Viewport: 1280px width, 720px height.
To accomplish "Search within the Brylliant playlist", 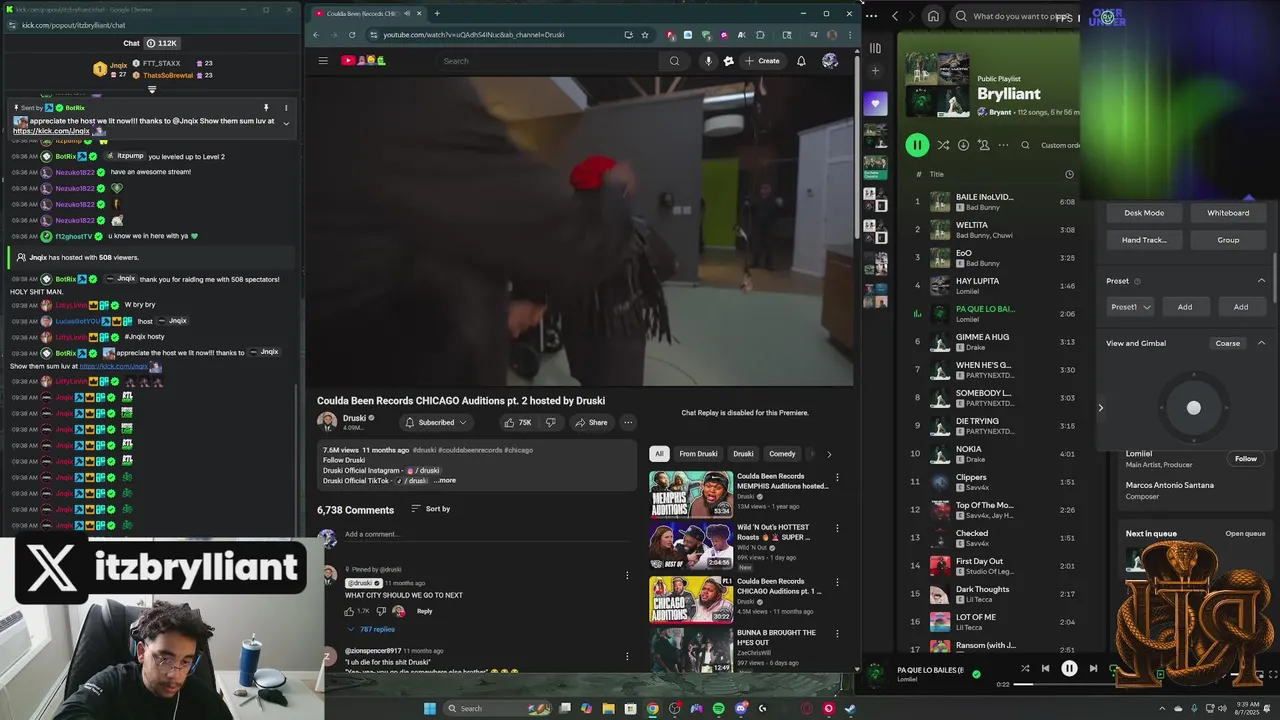I will pos(1025,145).
